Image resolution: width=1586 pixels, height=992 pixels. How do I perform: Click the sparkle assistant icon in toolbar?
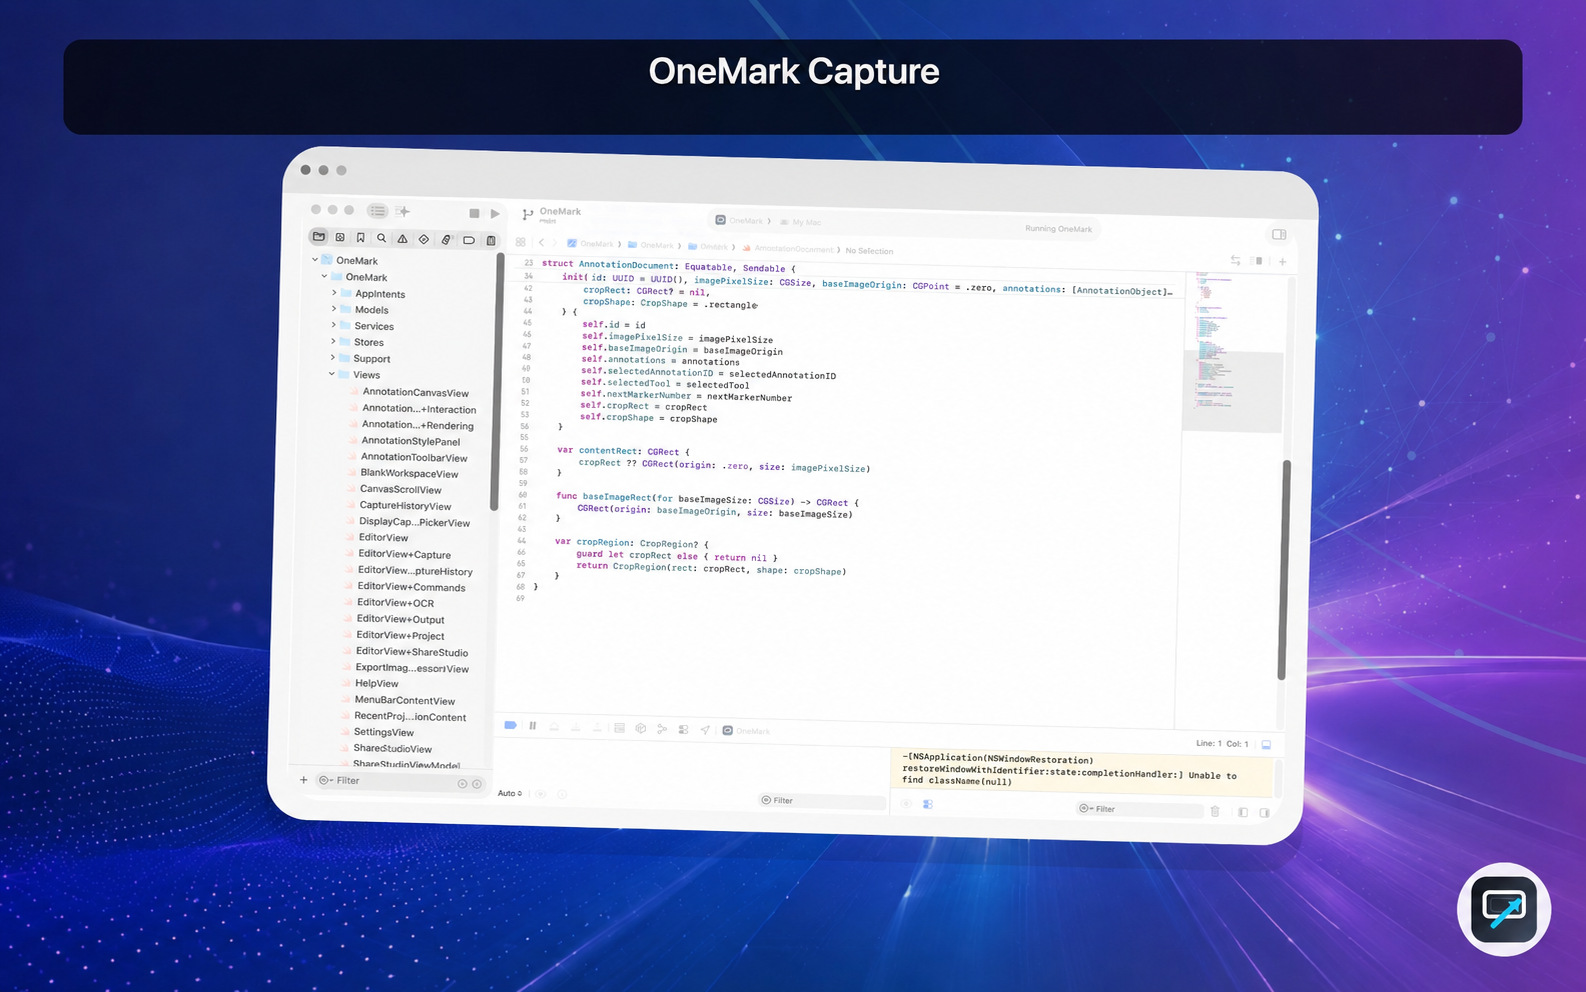[x=403, y=211]
